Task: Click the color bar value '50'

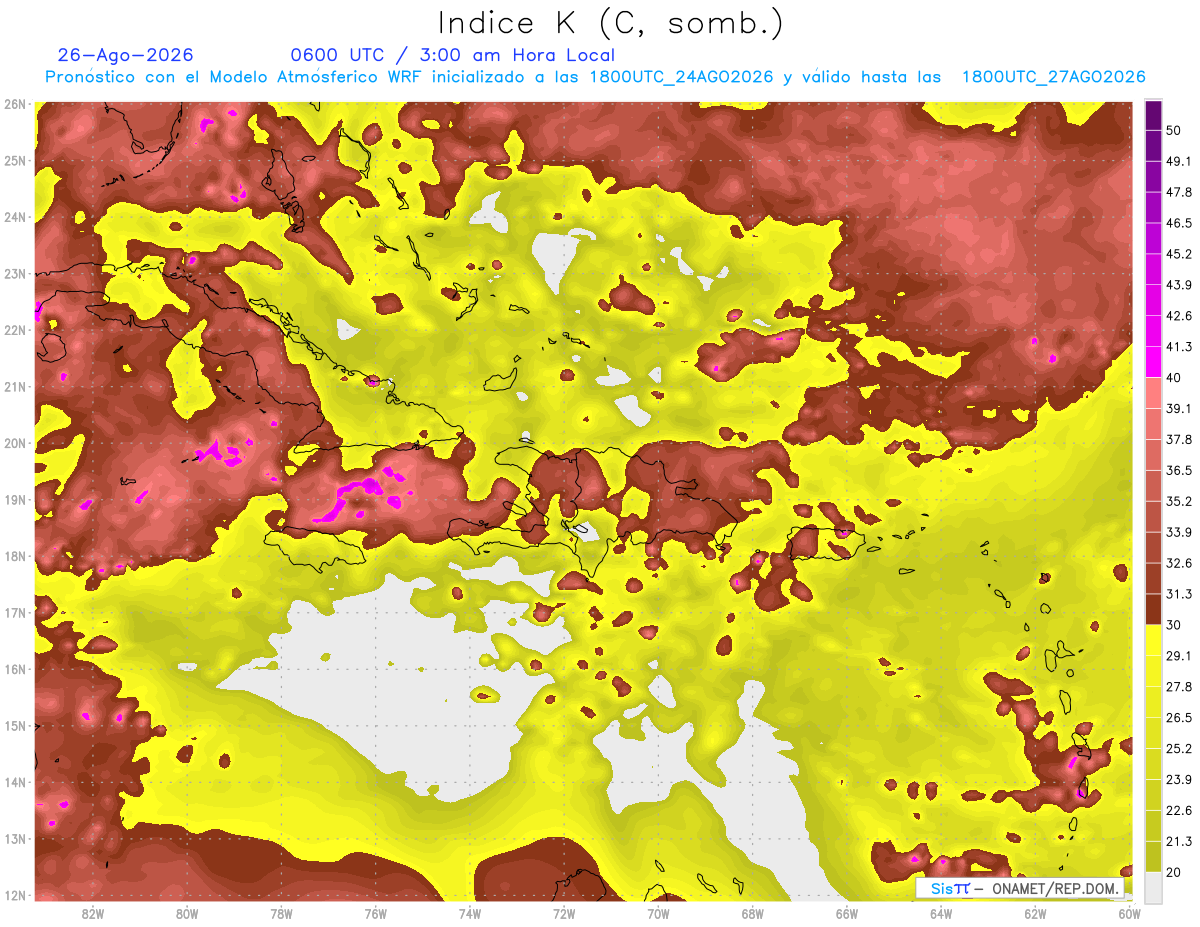Action: coord(1175,129)
